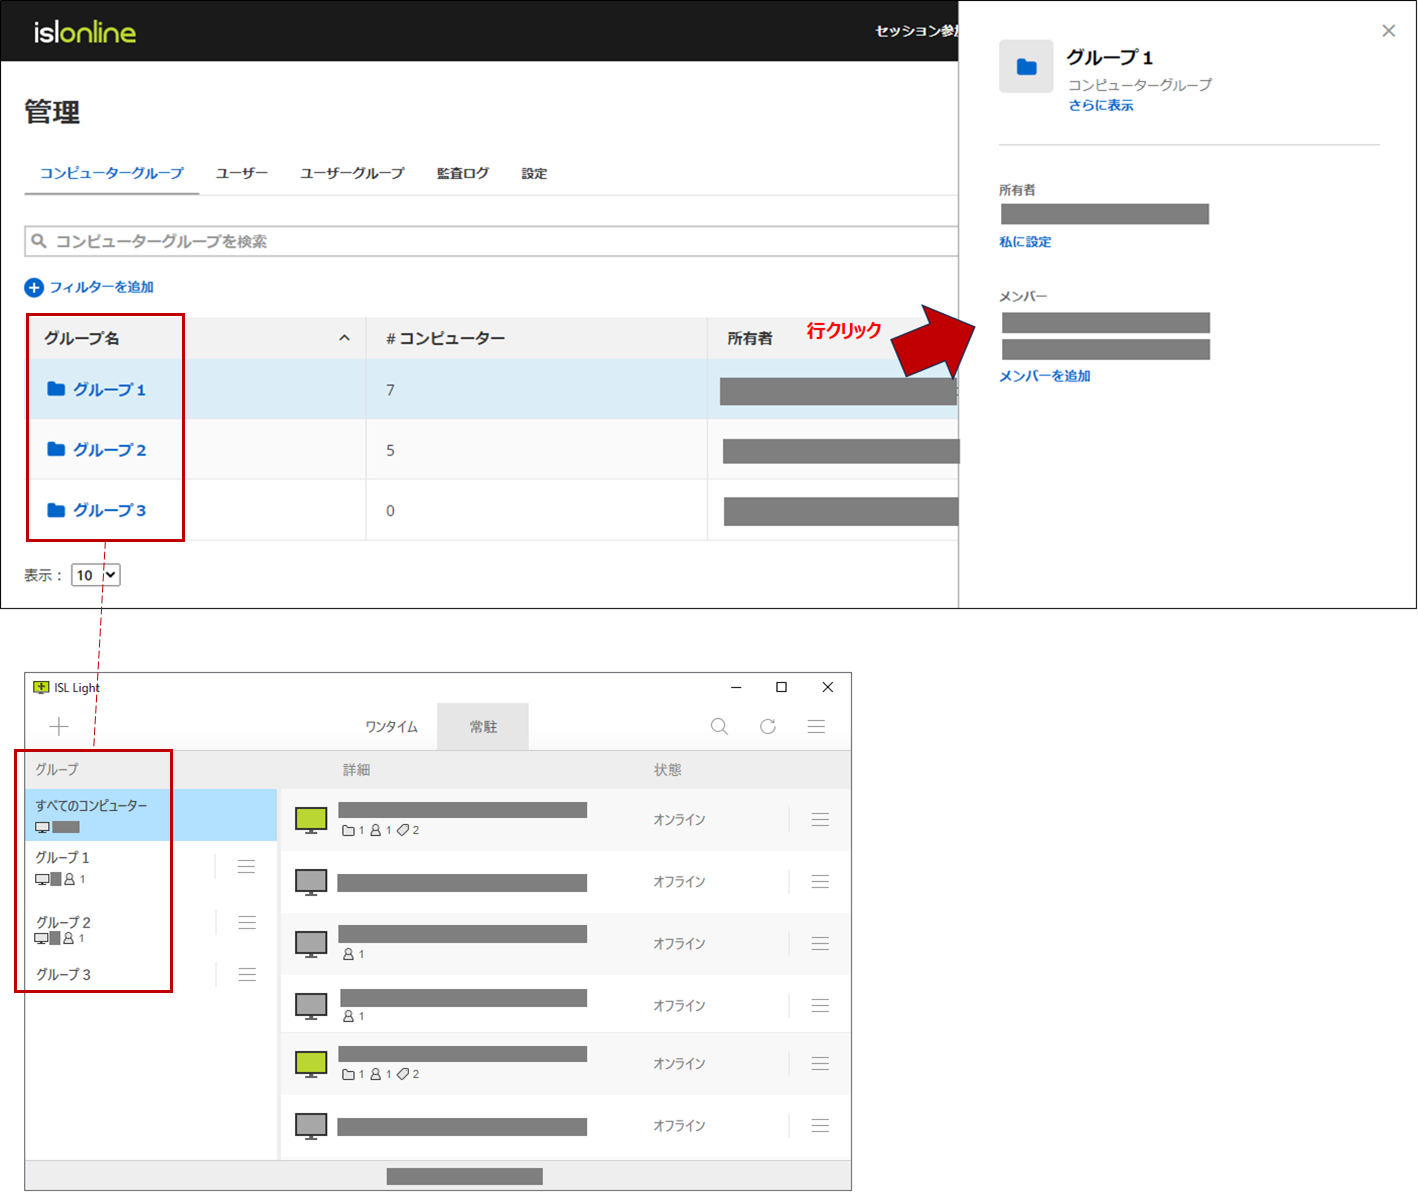The width and height of the screenshot is (1418, 1204).
Task: Select すべてのコンピューター in ISL Light groups
Action: coord(151,815)
